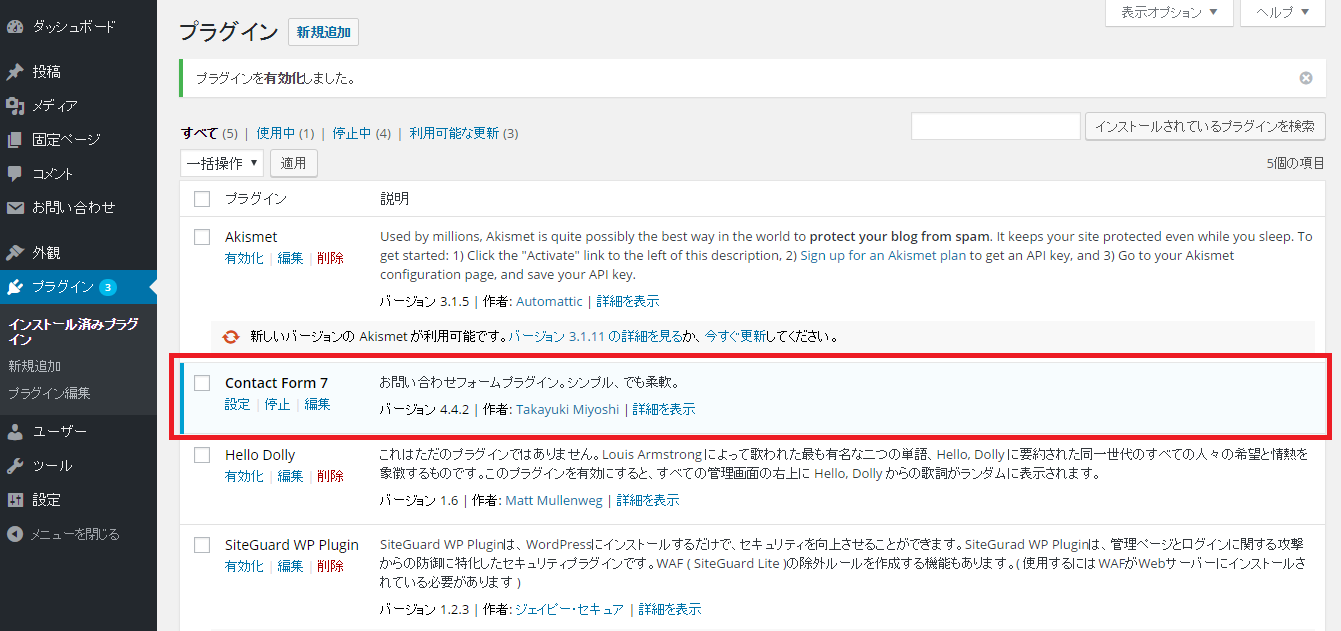Check the Akismet plugin checkbox
The image size is (1341, 631).
[x=201, y=237]
